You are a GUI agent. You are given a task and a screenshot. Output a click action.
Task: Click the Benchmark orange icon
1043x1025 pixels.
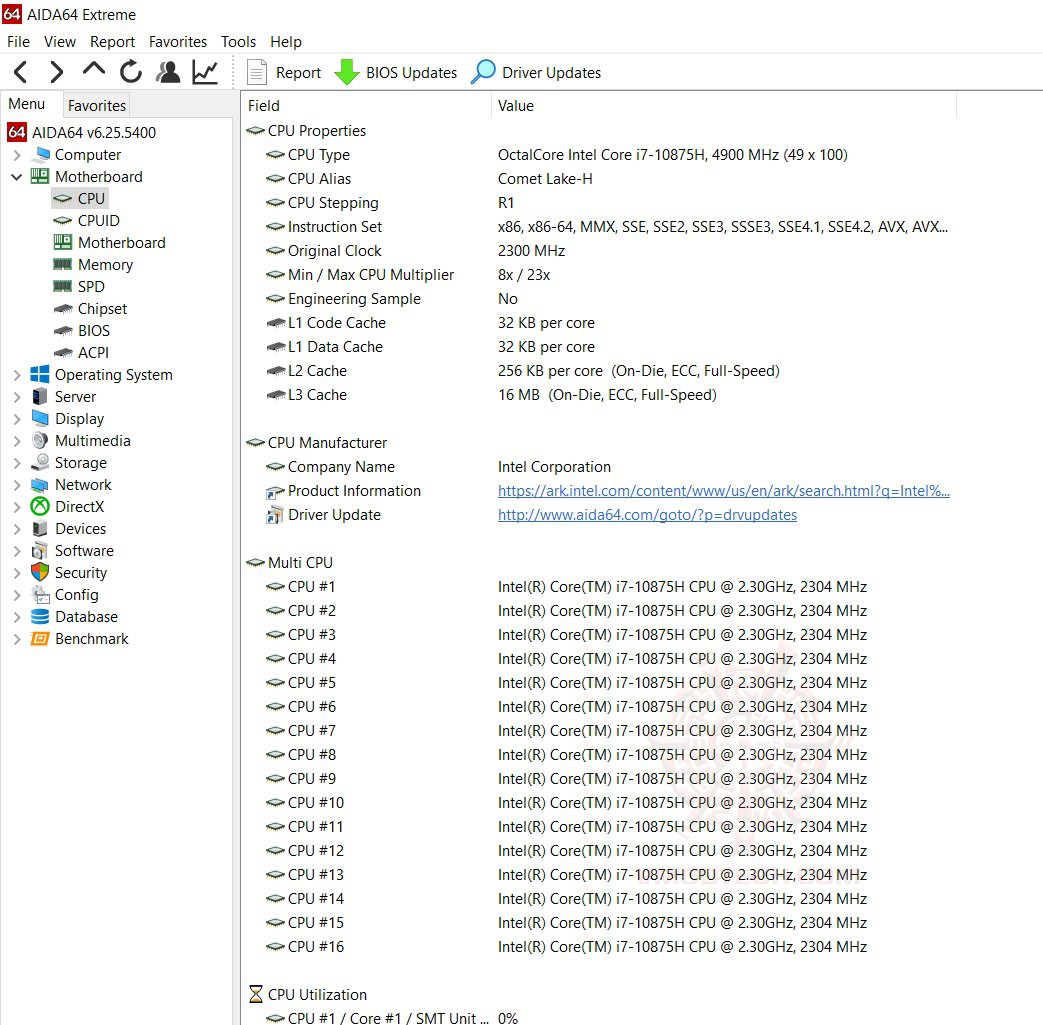(x=40, y=639)
